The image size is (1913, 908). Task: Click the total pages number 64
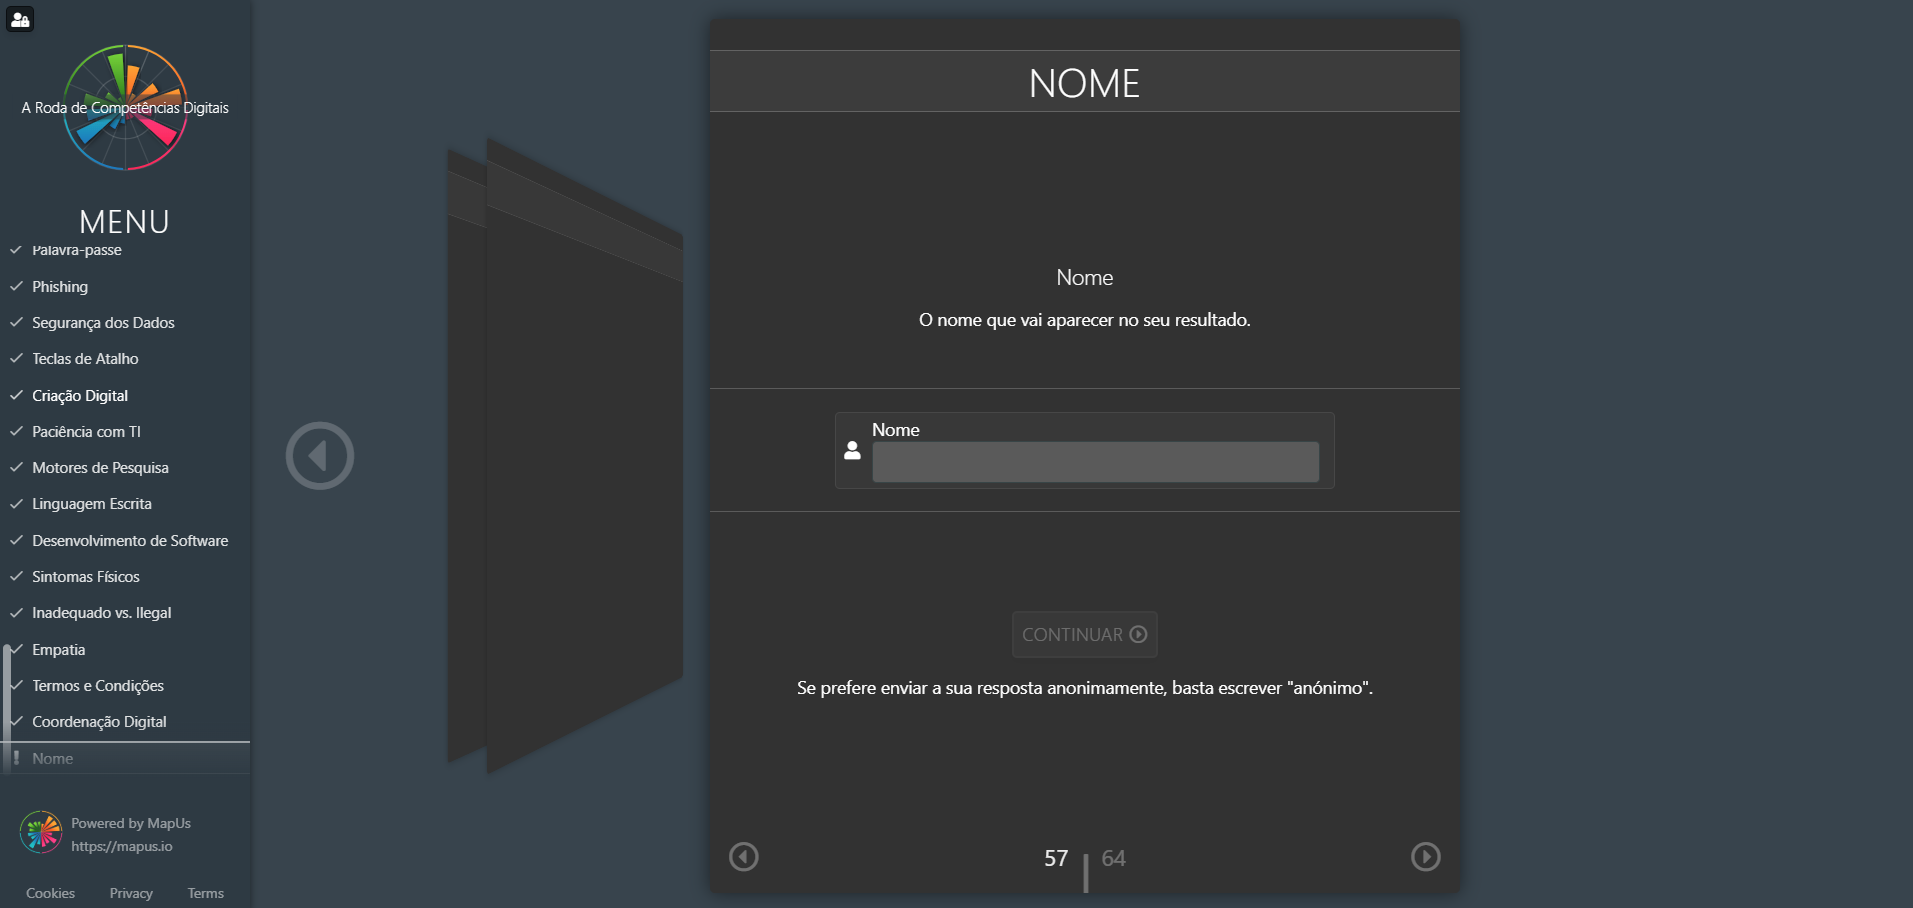[x=1113, y=858]
